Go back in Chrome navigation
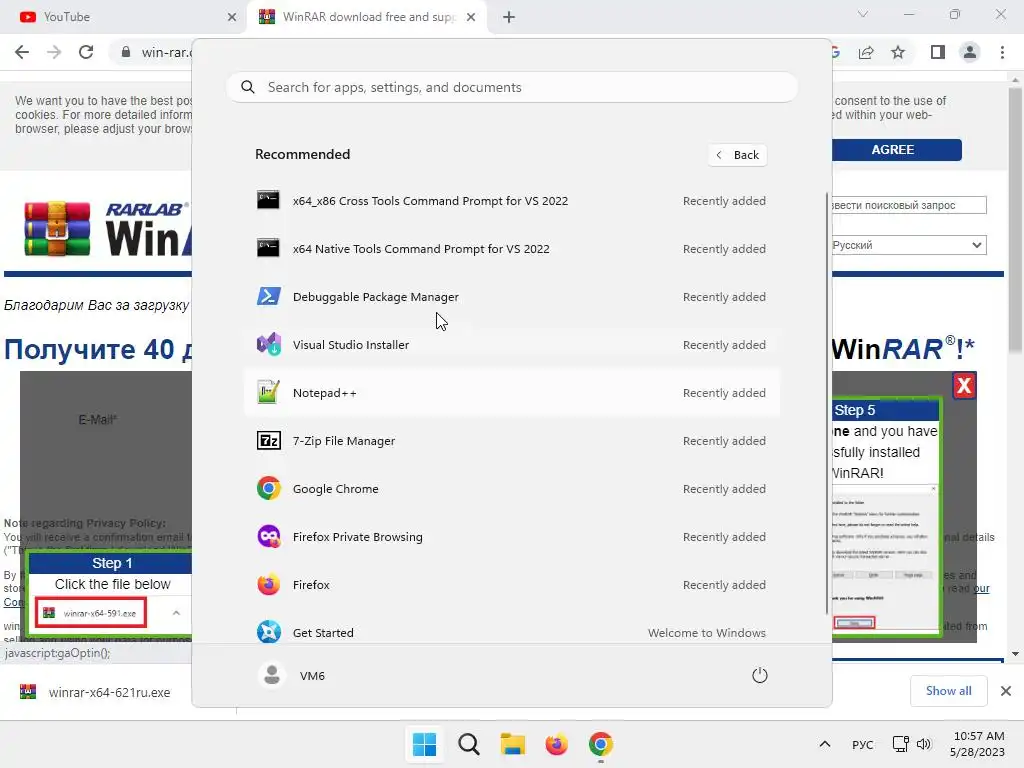Viewport: 1024px width, 768px height. coord(22,52)
